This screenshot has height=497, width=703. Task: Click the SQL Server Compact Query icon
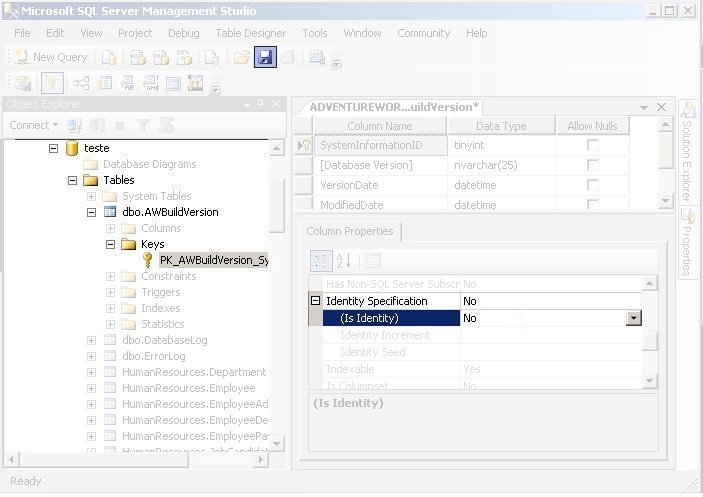[x=212, y=57]
